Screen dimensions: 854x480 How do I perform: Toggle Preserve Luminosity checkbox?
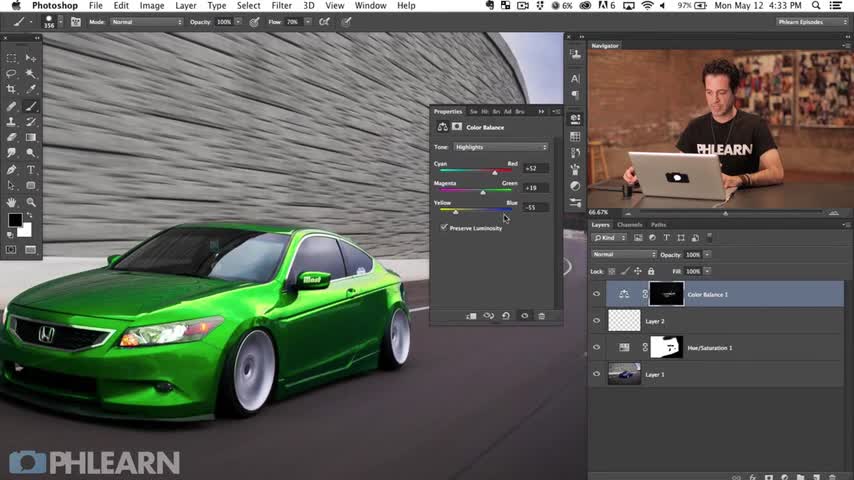444,228
